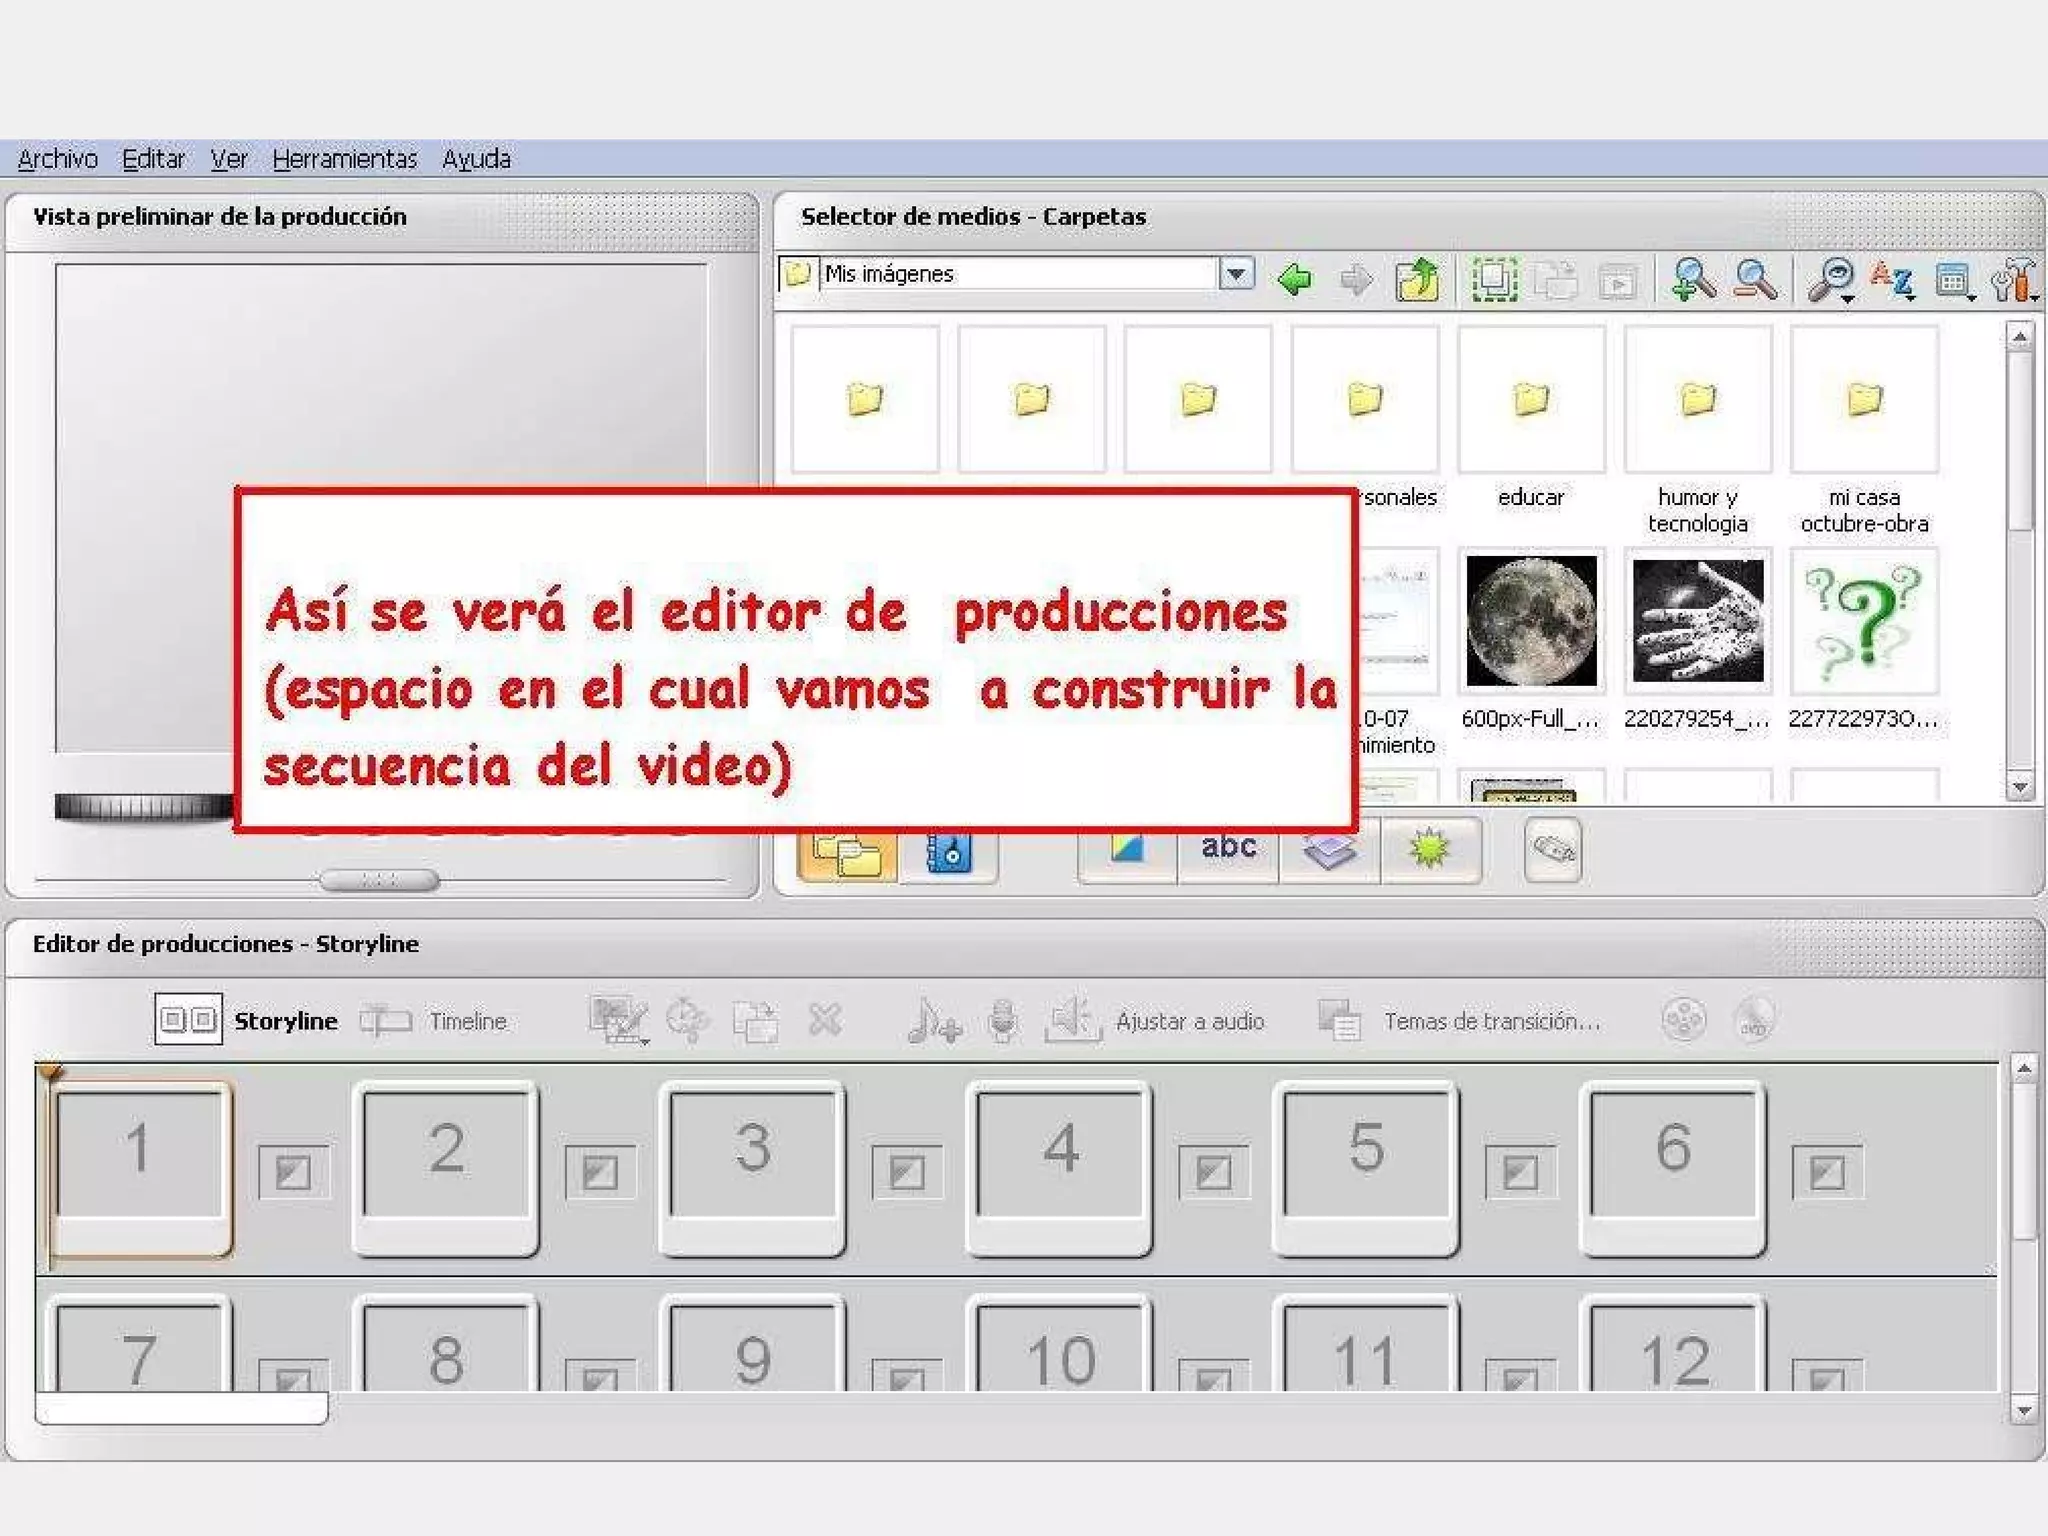Zoom out on media thumbnails
This screenshot has width=2048, height=1536.
[x=1755, y=279]
